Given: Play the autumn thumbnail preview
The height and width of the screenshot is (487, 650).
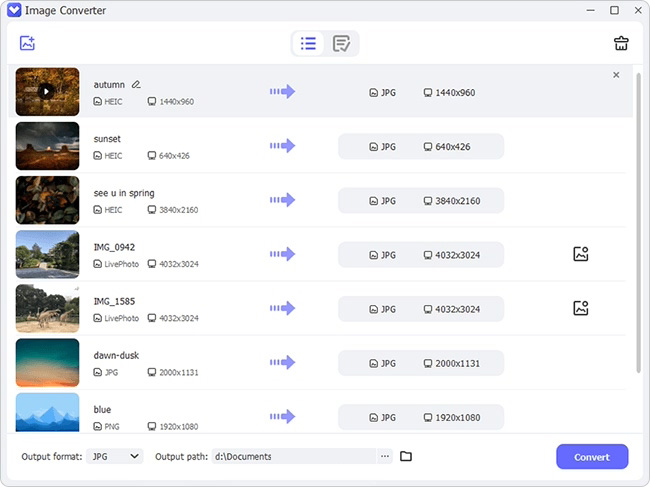Looking at the screenshot, I should pyautogui.click(x=46, y=92).
